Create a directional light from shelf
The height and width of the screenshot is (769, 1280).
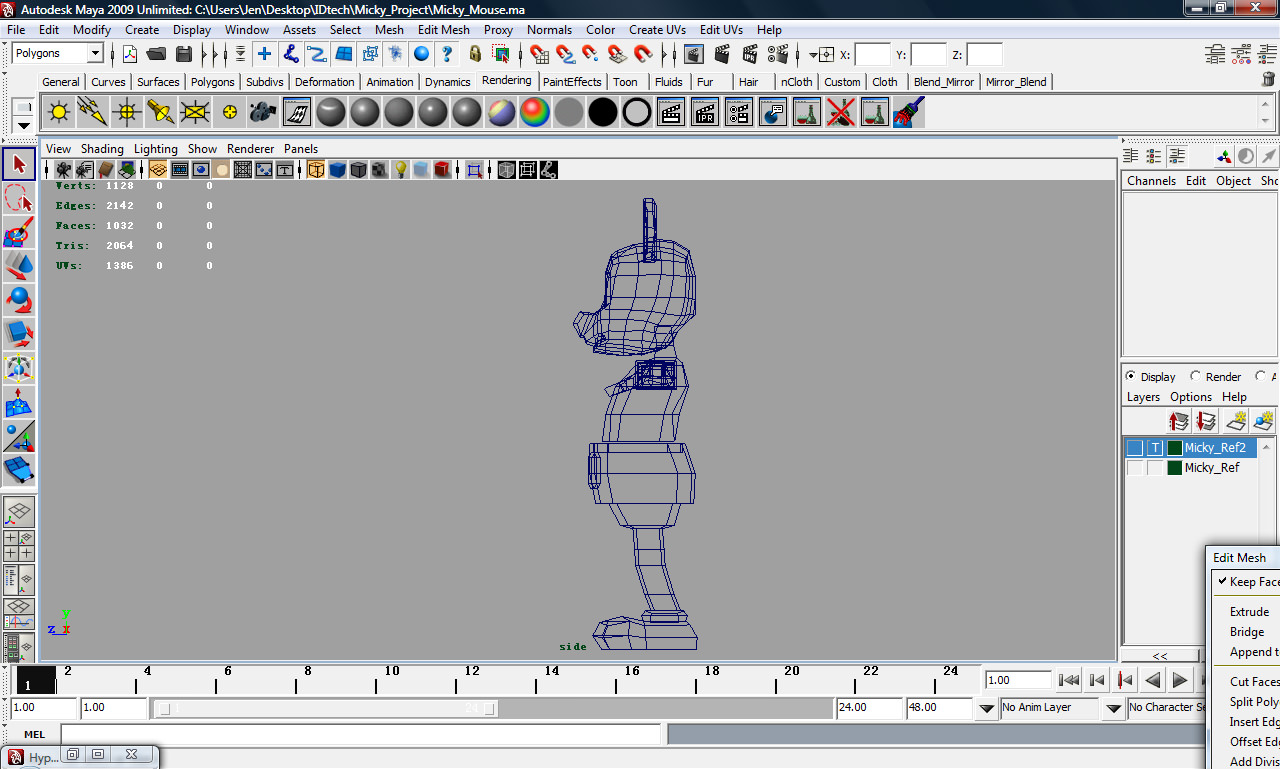pos(92,112)
